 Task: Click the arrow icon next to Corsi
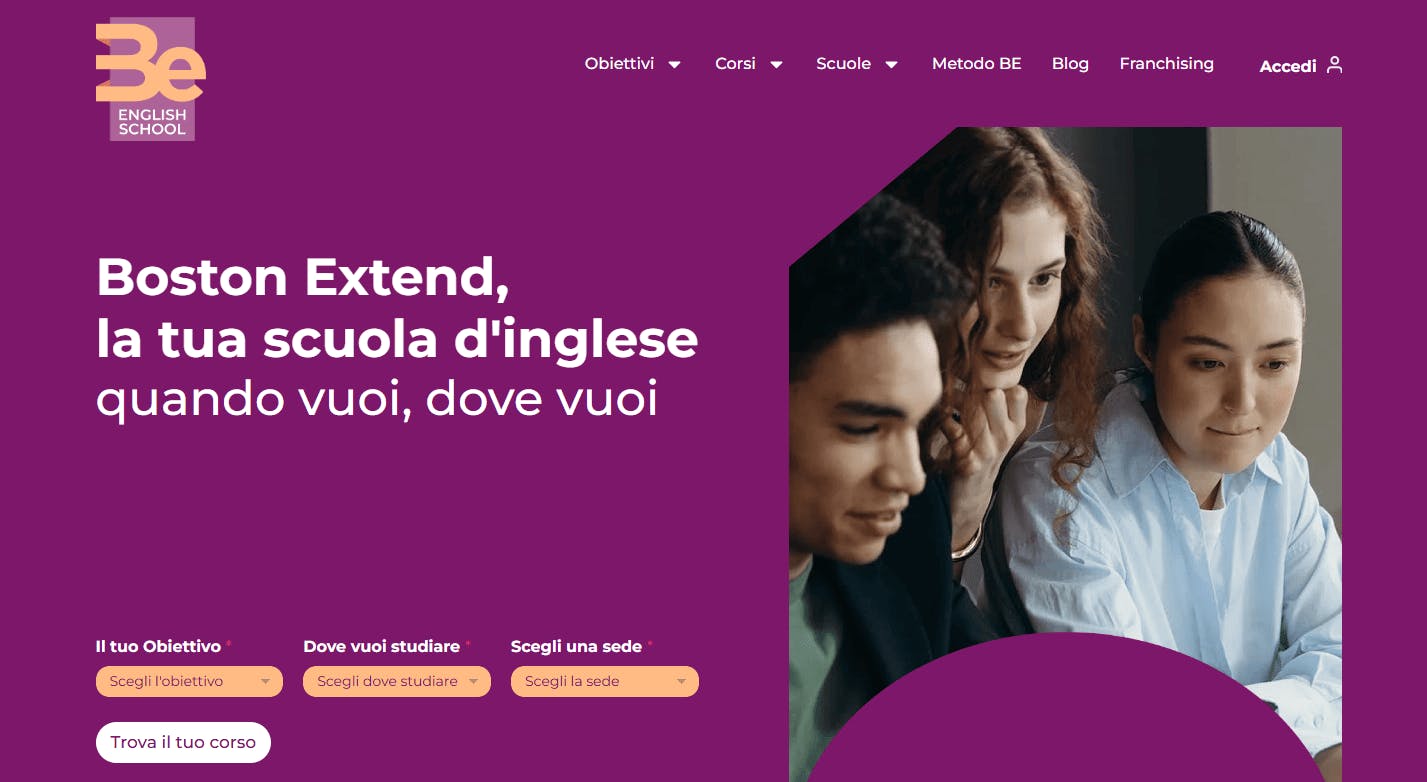tap(776, 65)
